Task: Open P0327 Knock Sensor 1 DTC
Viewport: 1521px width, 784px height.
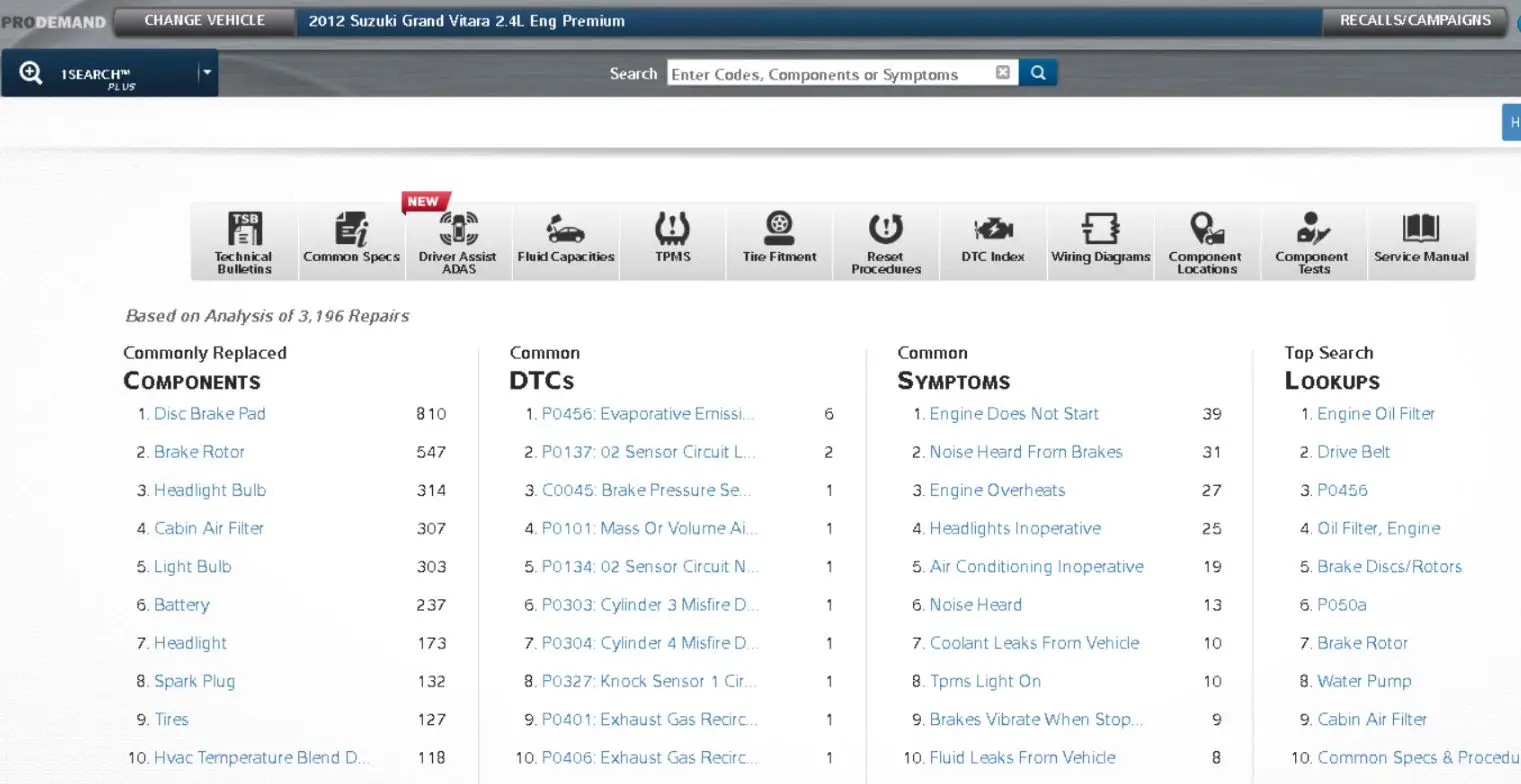Action: pos(649,681)
